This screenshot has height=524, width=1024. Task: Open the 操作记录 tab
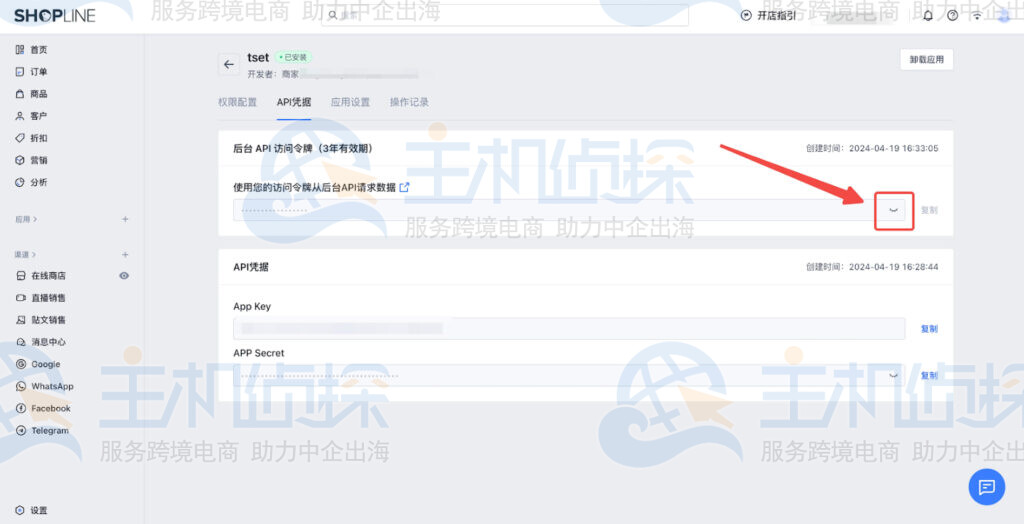click(409, 103)
